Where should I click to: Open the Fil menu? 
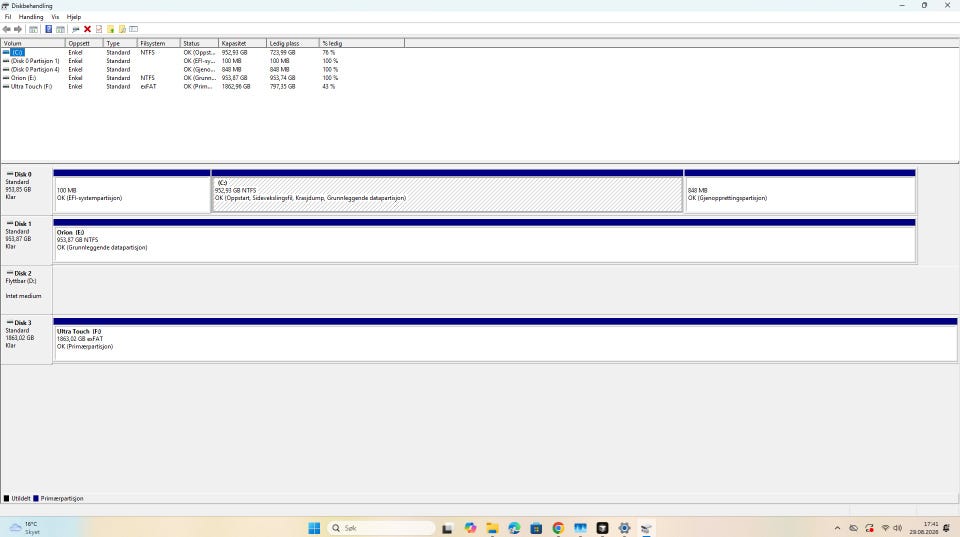[8, 17]
